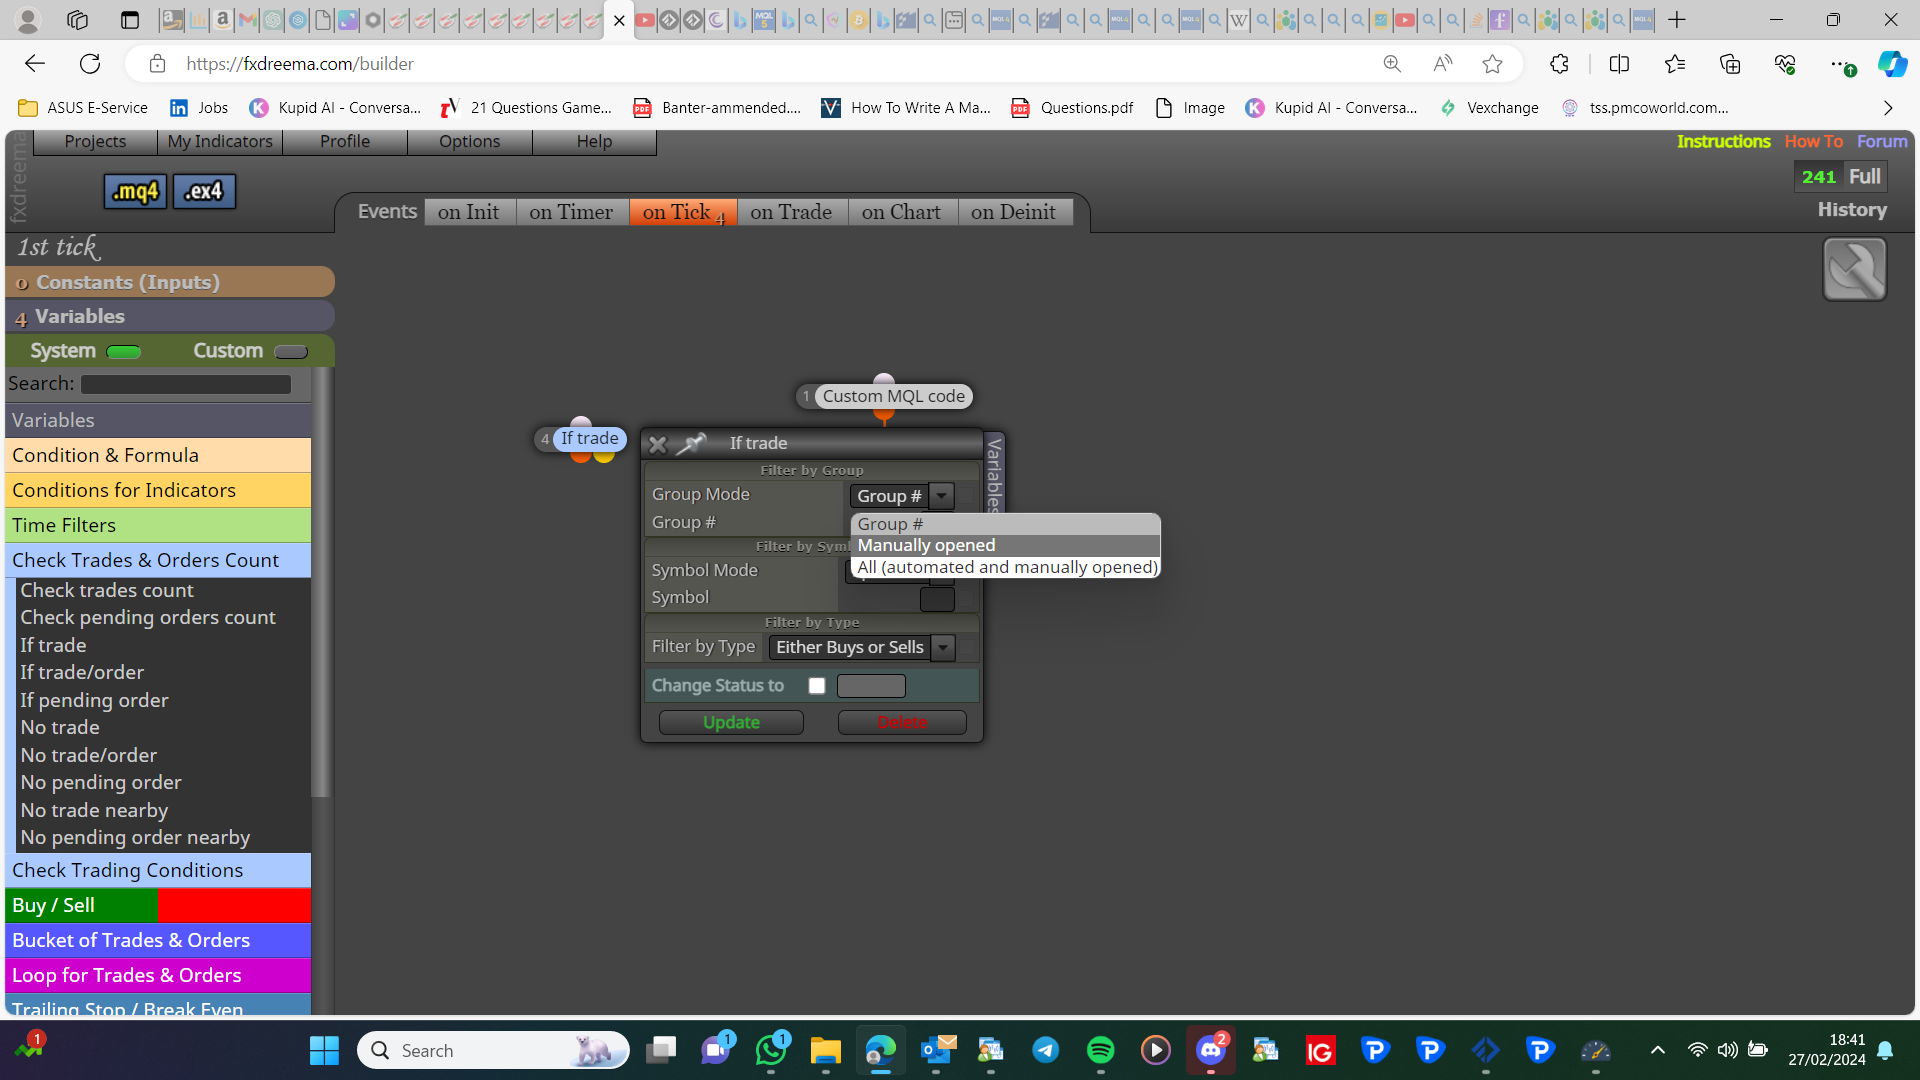Screen dimensions: 1920x1080
Task: Open the Options menu
Action: coord(469,141)
